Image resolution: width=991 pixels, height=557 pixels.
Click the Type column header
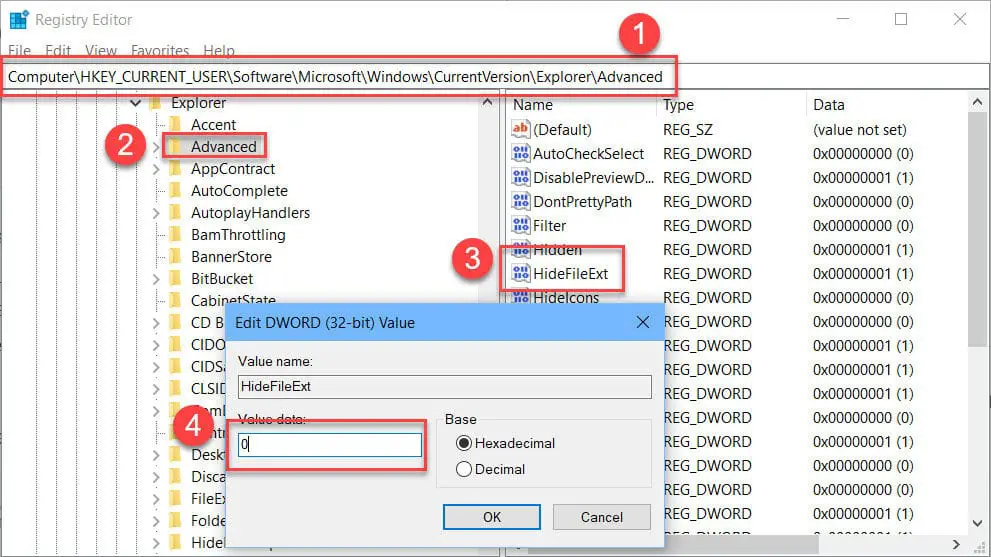coord(678,104)
